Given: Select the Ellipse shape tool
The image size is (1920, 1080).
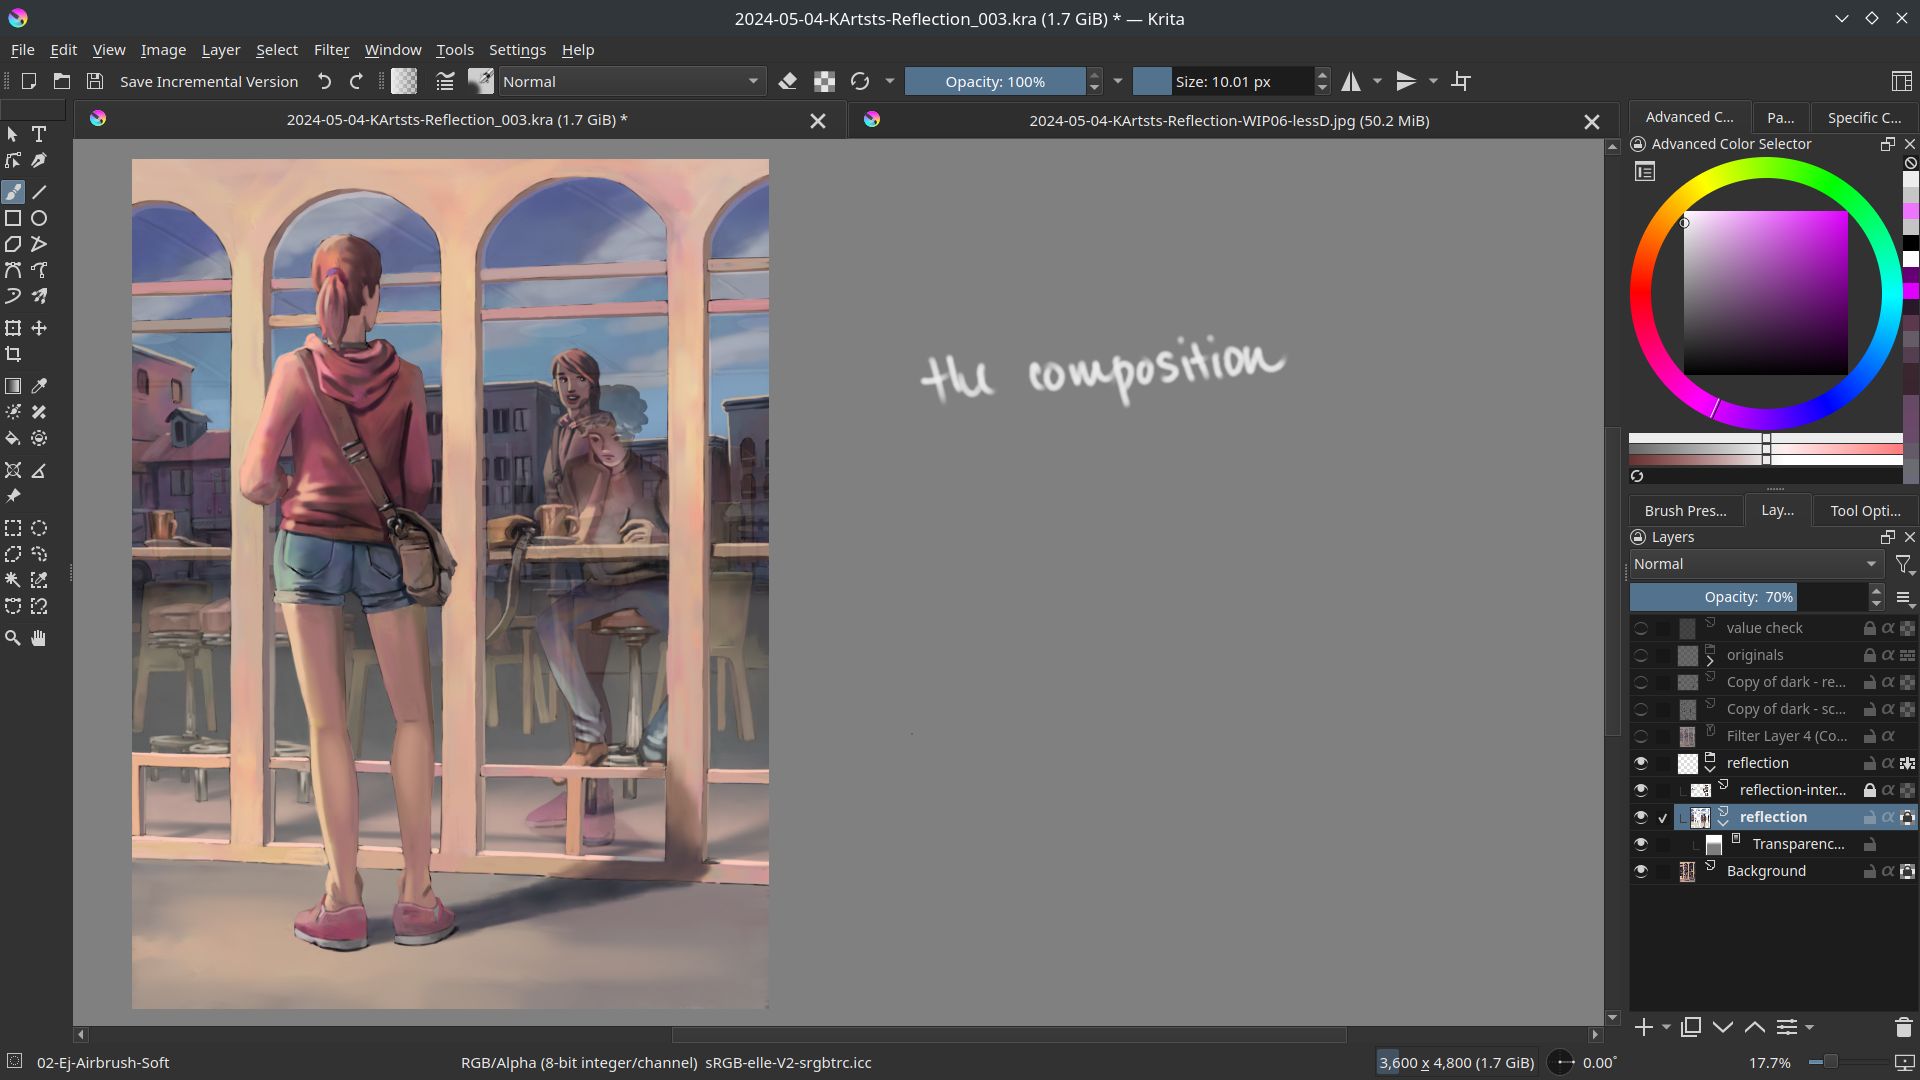Looking at the screenshot, I should pos(39,218).
